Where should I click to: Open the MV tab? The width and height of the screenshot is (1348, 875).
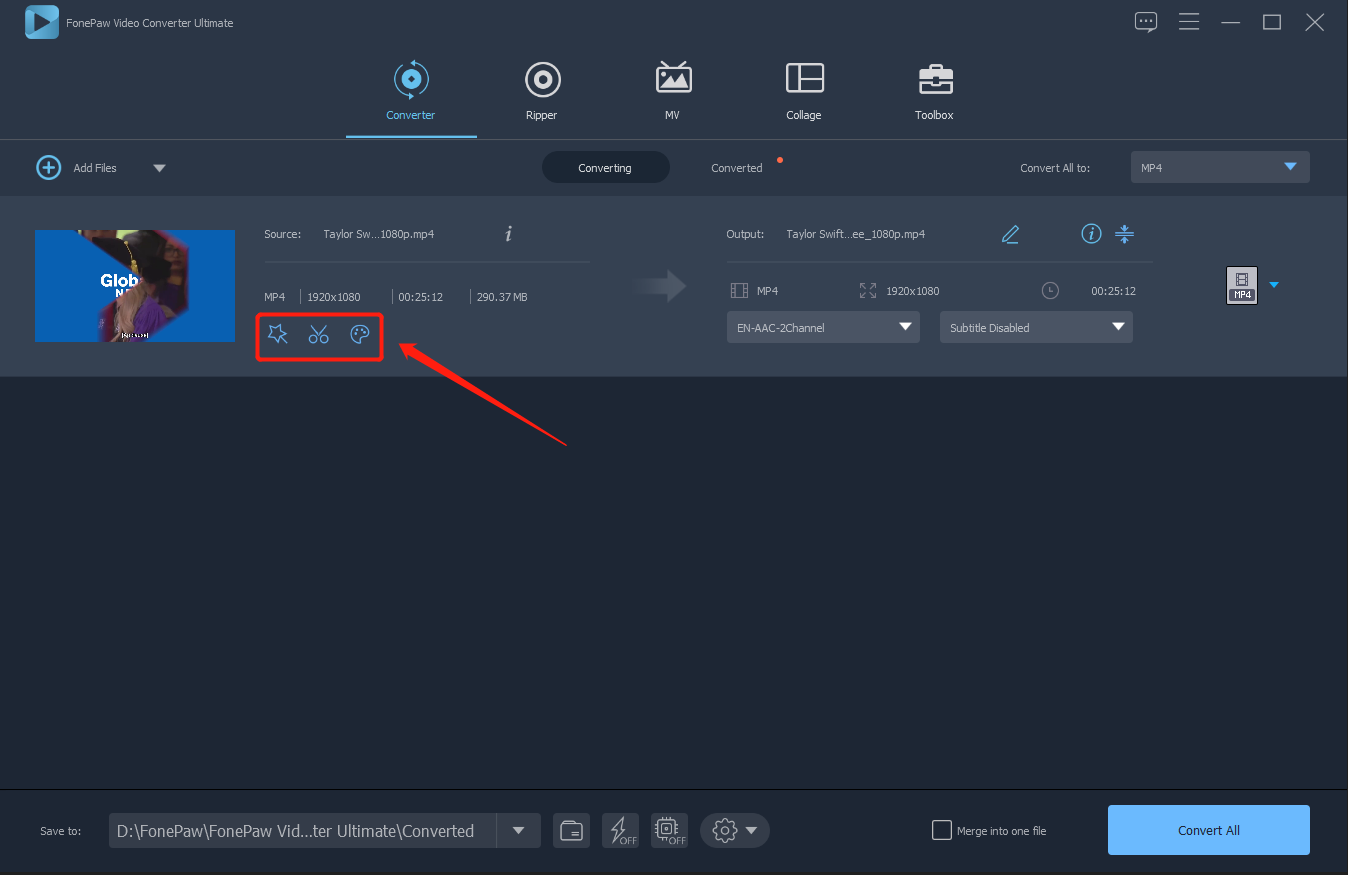(x=673, y=90)
